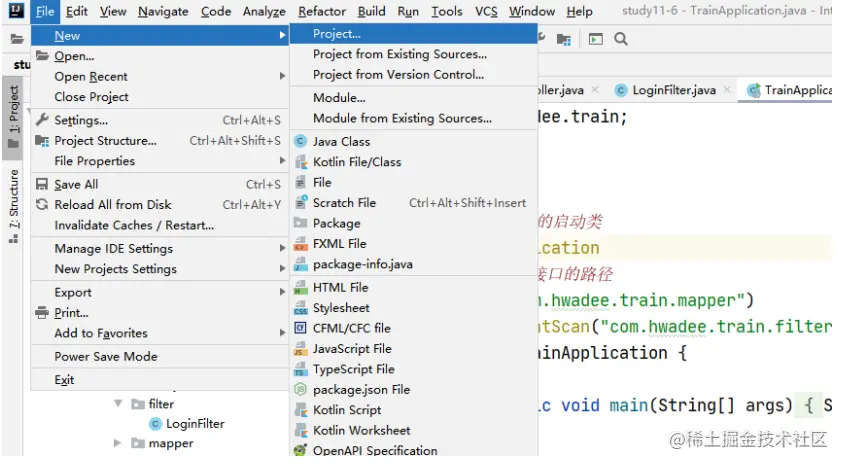Viewport: 843px width, 465px height.
Task: Open the Refactor menu
Action: point(322,11)
